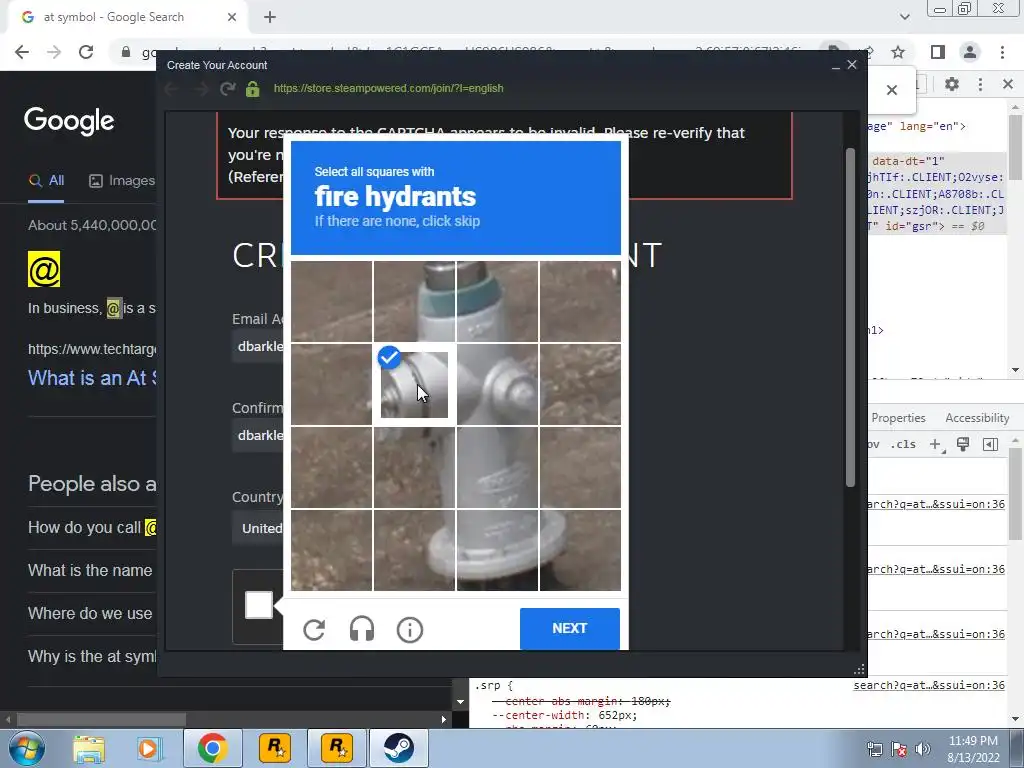Close the overlay X above DevTools
1024x768 pixels.
[891, 90]
